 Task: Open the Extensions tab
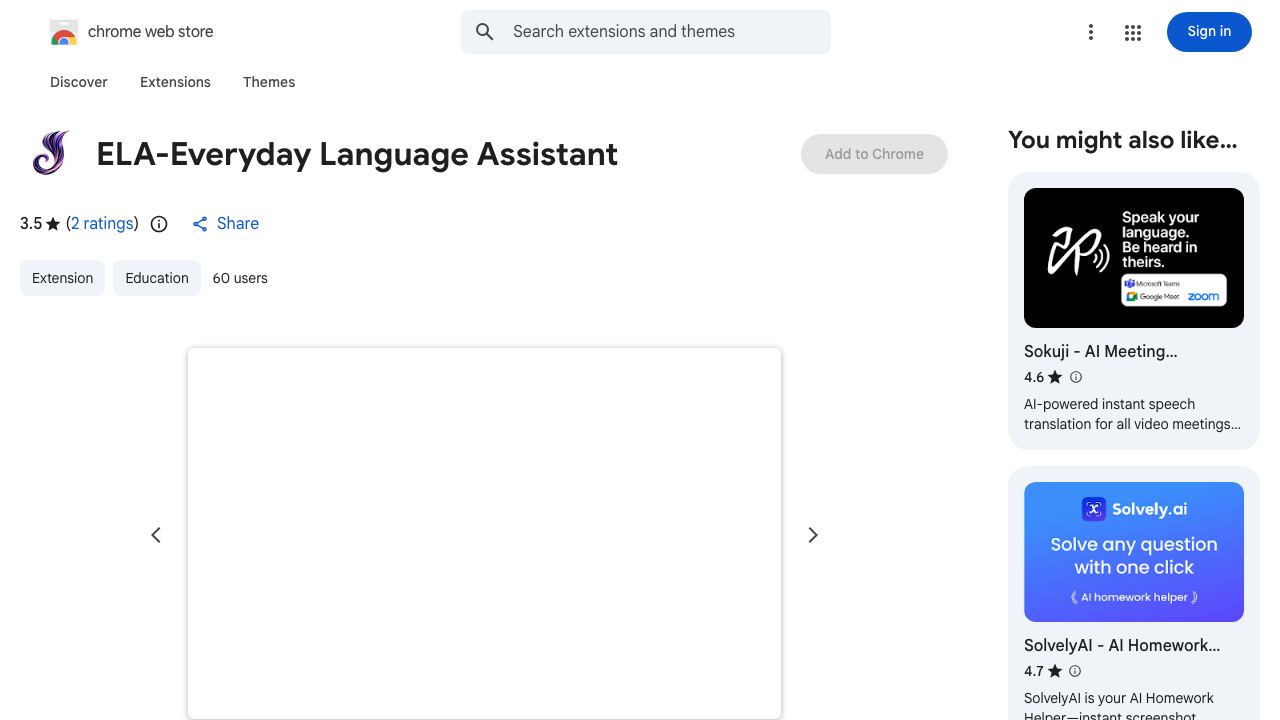point(175,82)
